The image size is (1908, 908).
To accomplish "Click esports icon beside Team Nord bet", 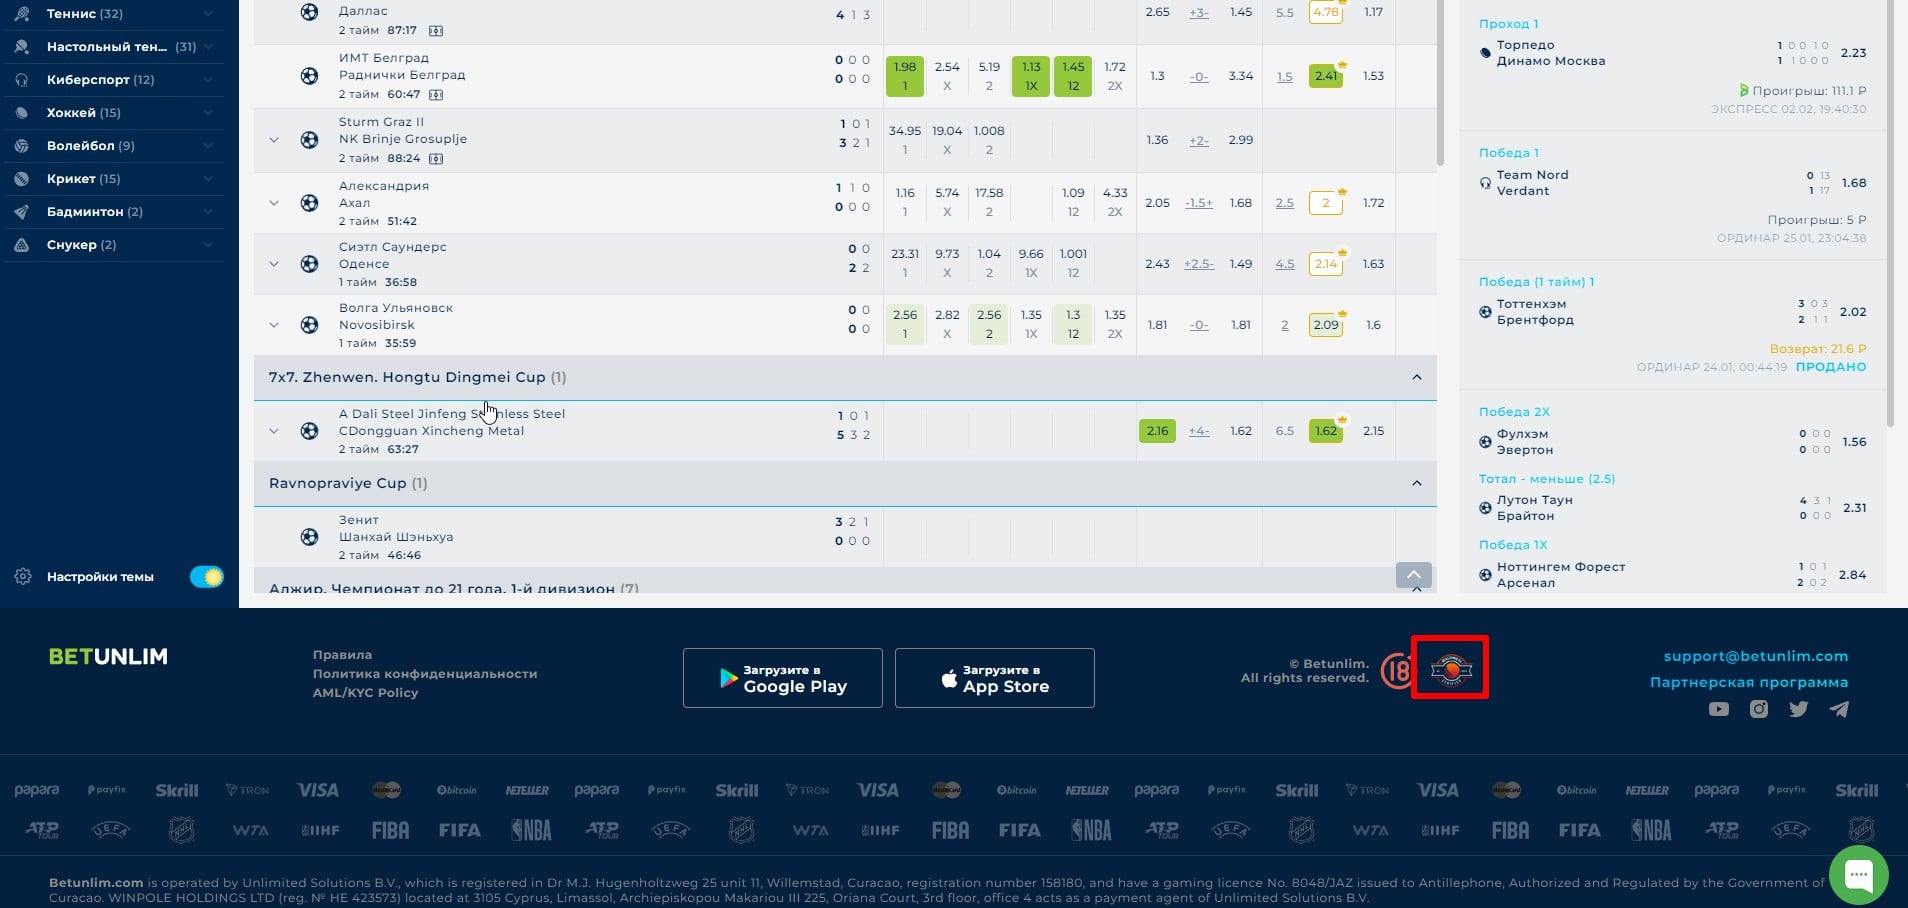I will (x=1485, y=183).
